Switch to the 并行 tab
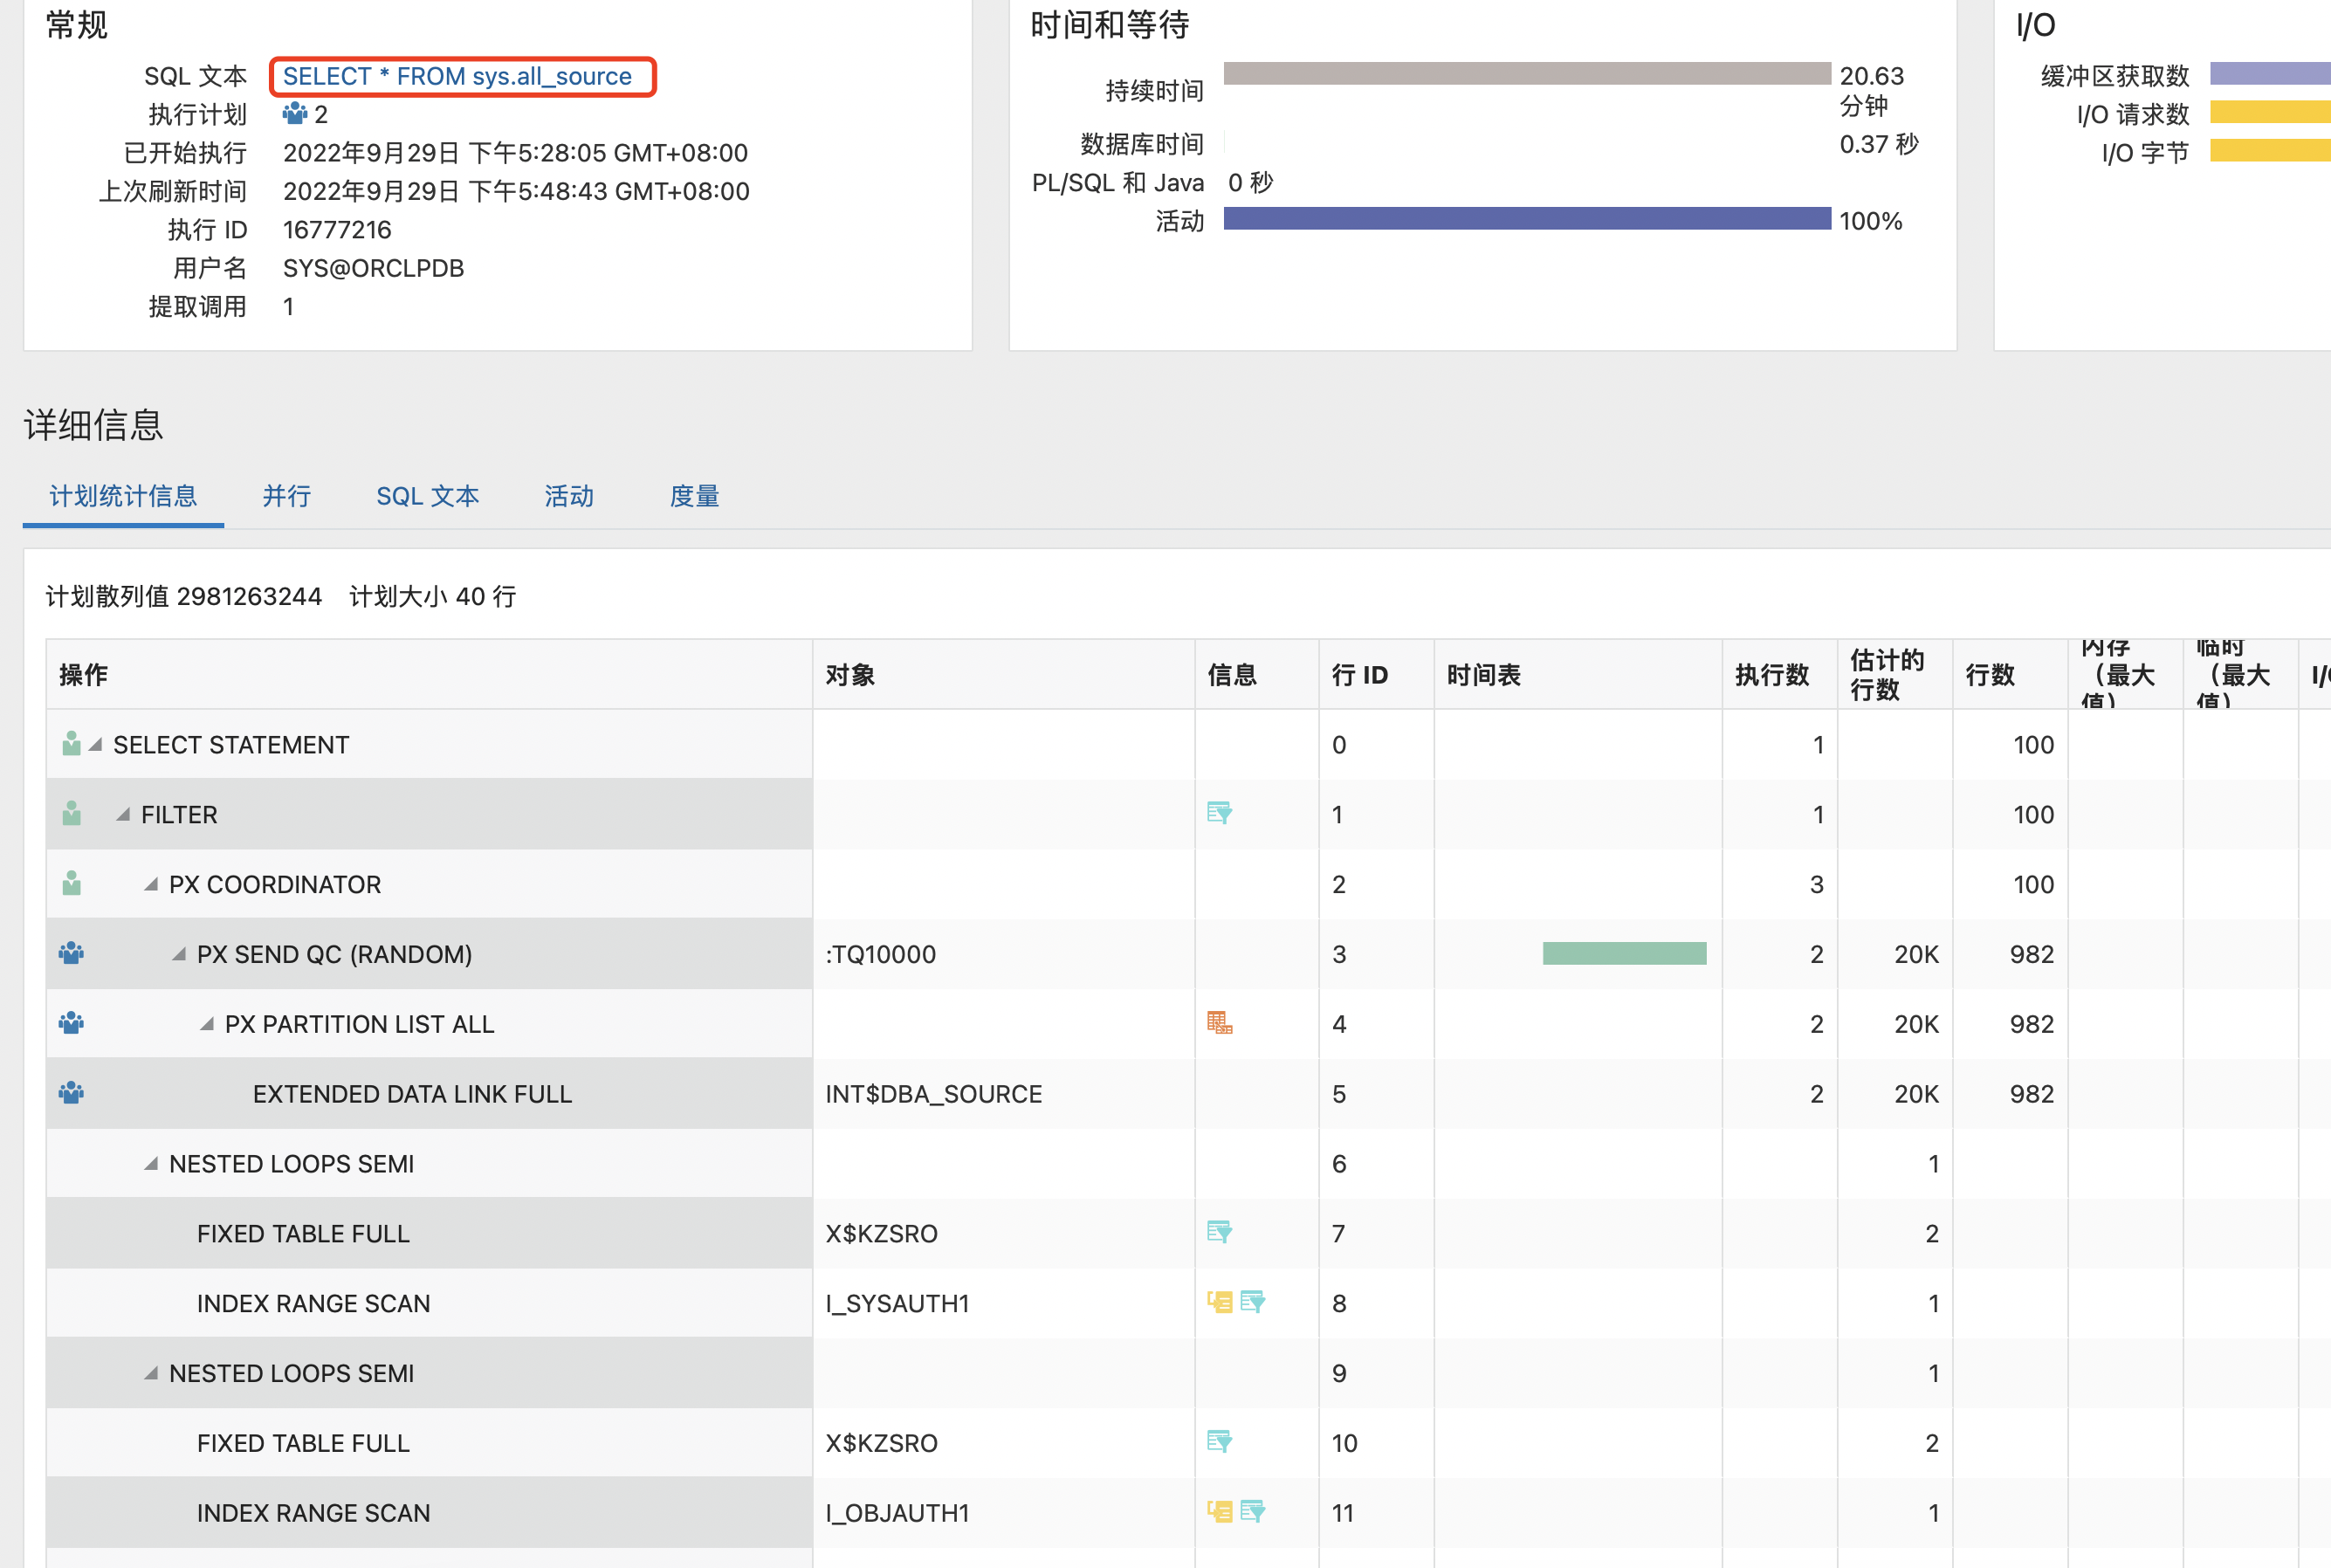The height and width of the screenshot is (1568, 2331). 286,496
